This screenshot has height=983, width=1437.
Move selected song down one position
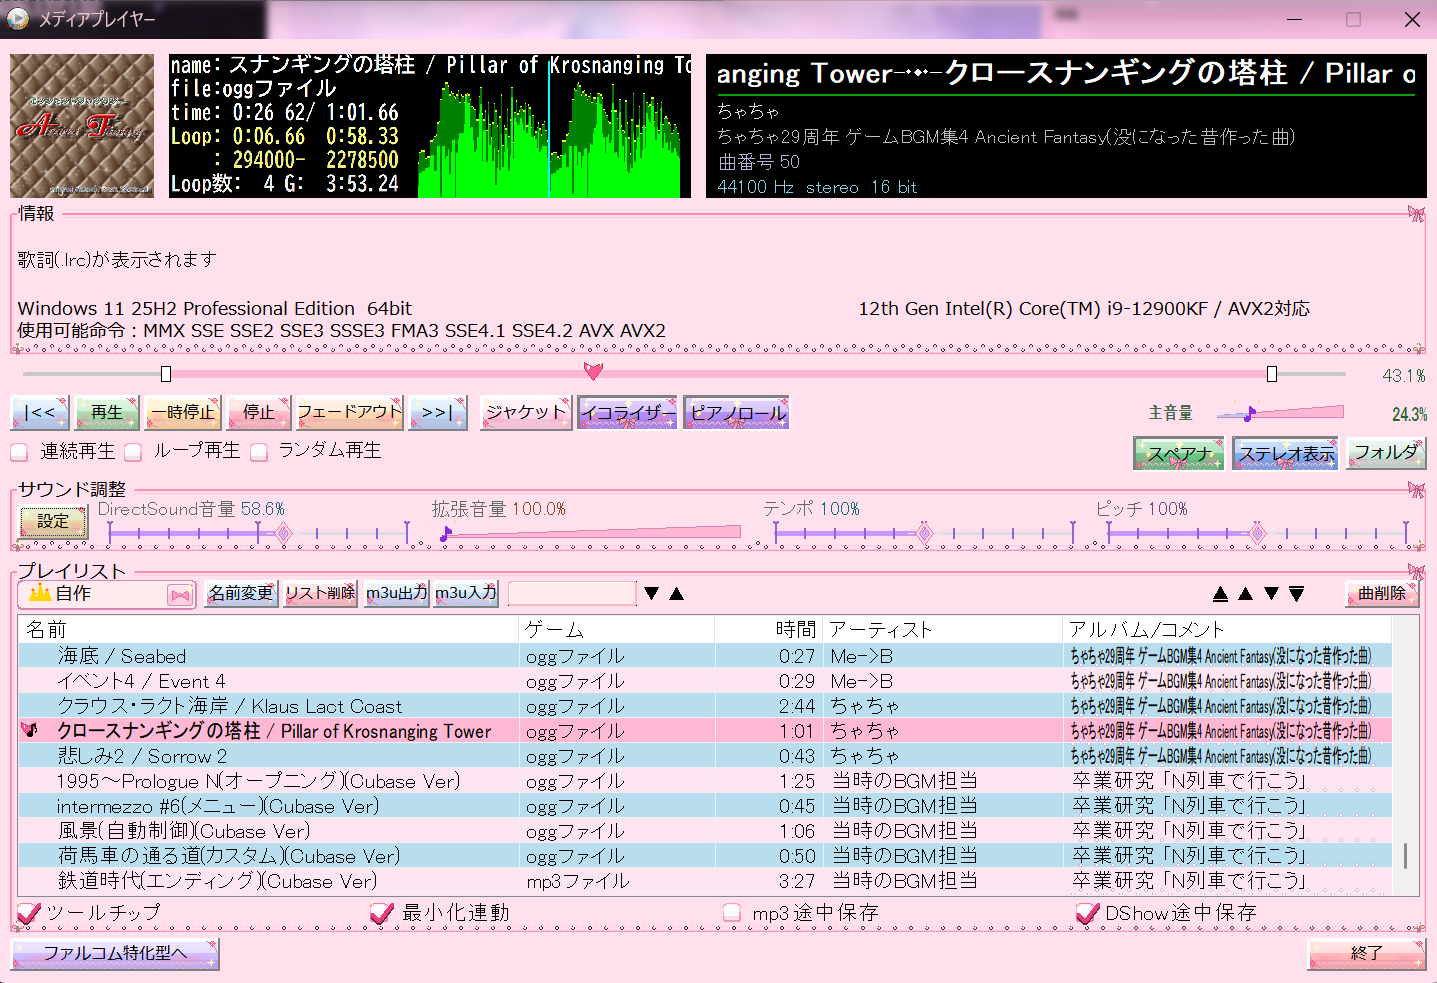pos(1271,594)
